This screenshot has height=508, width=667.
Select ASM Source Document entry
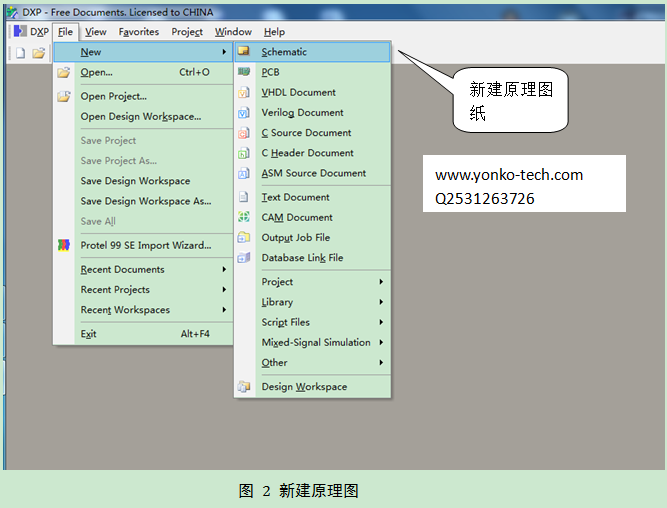pos(312,173)
